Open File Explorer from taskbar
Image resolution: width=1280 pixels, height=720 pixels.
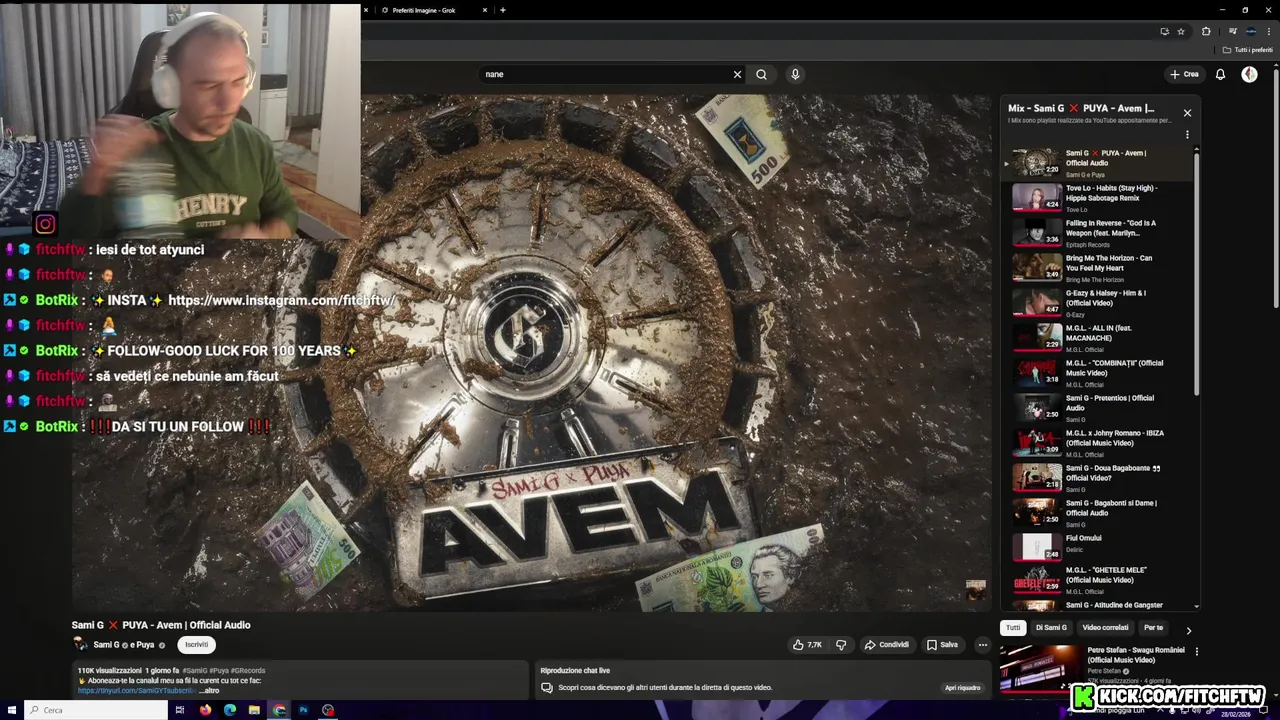pyautogui.click(x=254, y=710)
